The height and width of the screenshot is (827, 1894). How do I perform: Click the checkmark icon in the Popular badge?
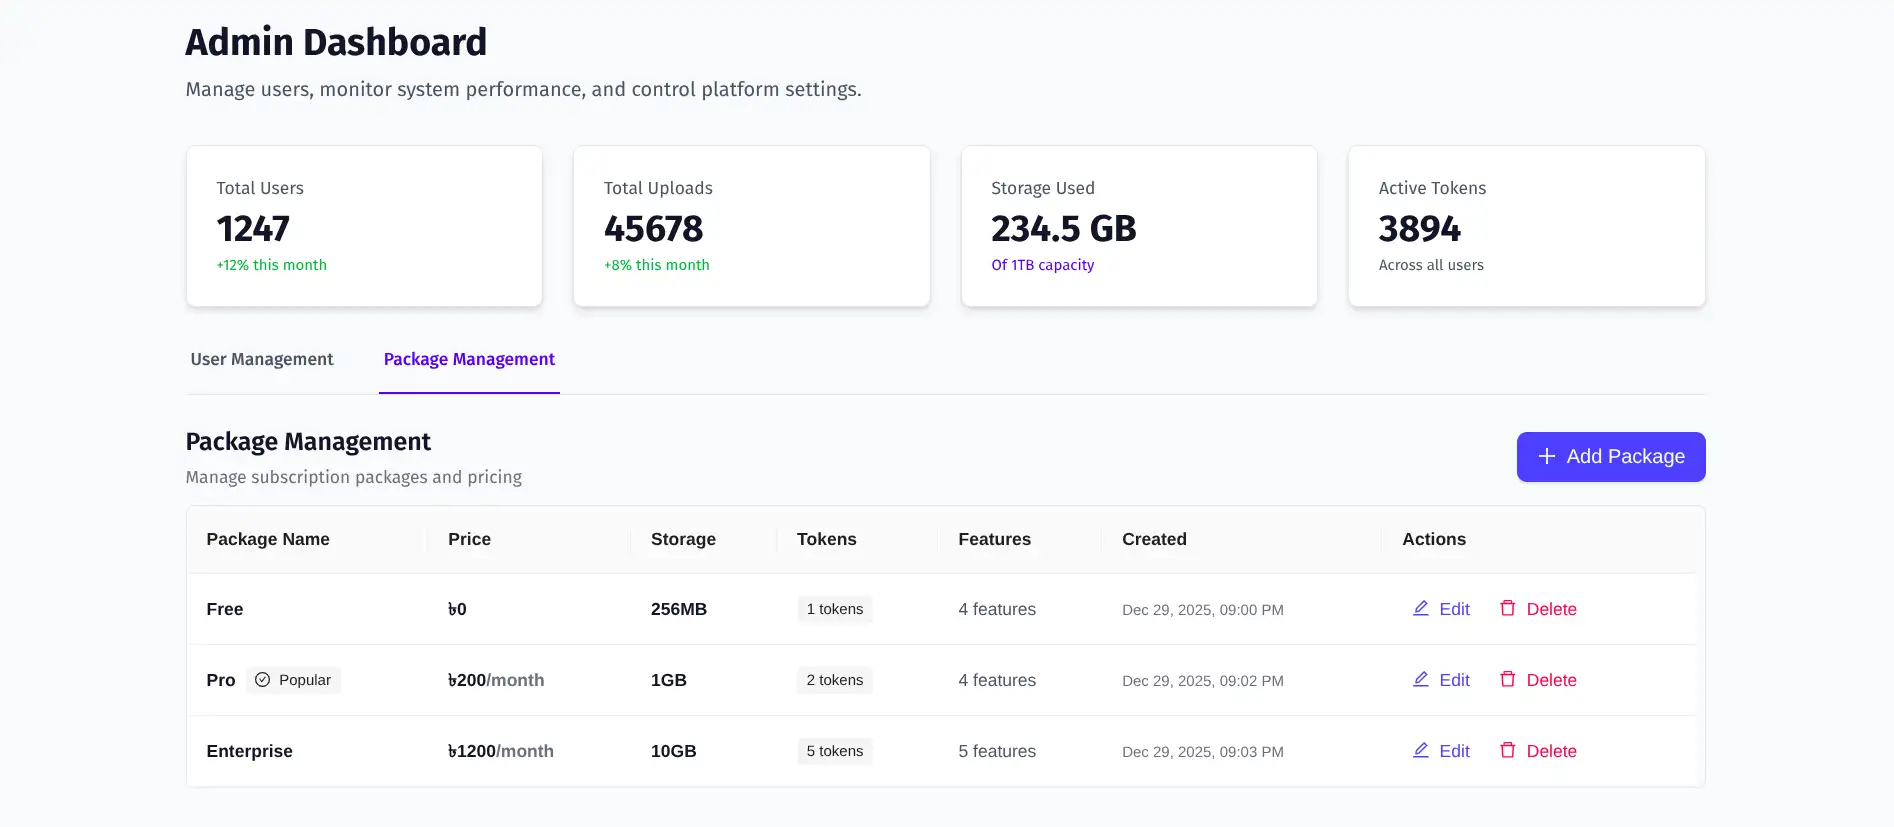263,680
